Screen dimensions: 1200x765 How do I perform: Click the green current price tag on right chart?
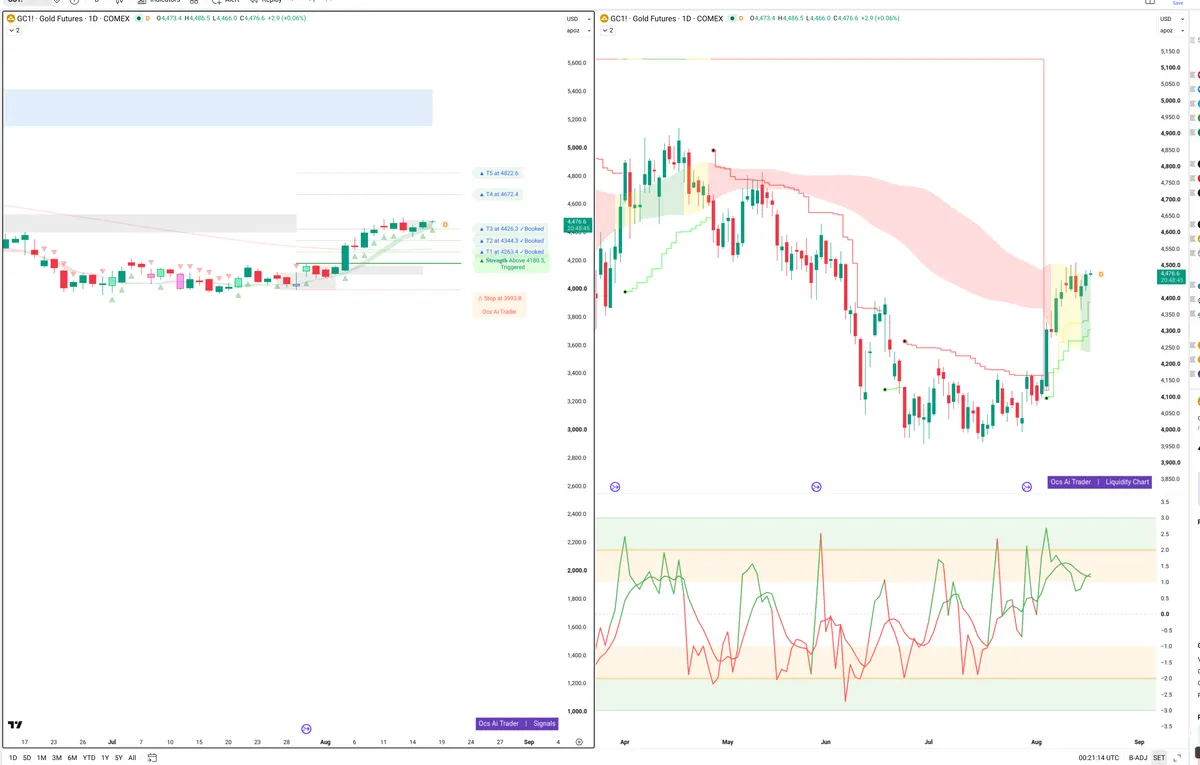1171,276
